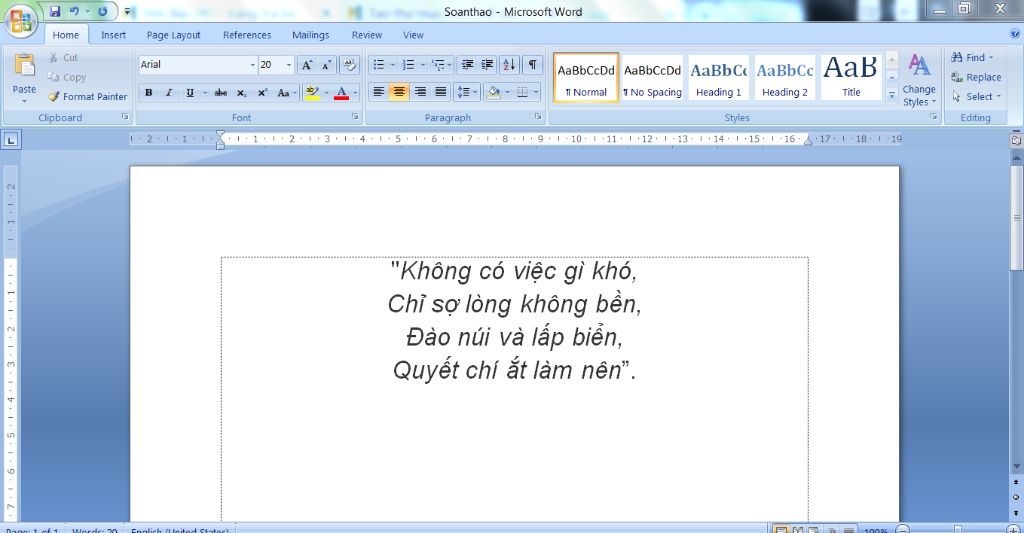Toggle Show/Hide paragraph marks
Screen dimensions: 1024x533
[532, 65]
